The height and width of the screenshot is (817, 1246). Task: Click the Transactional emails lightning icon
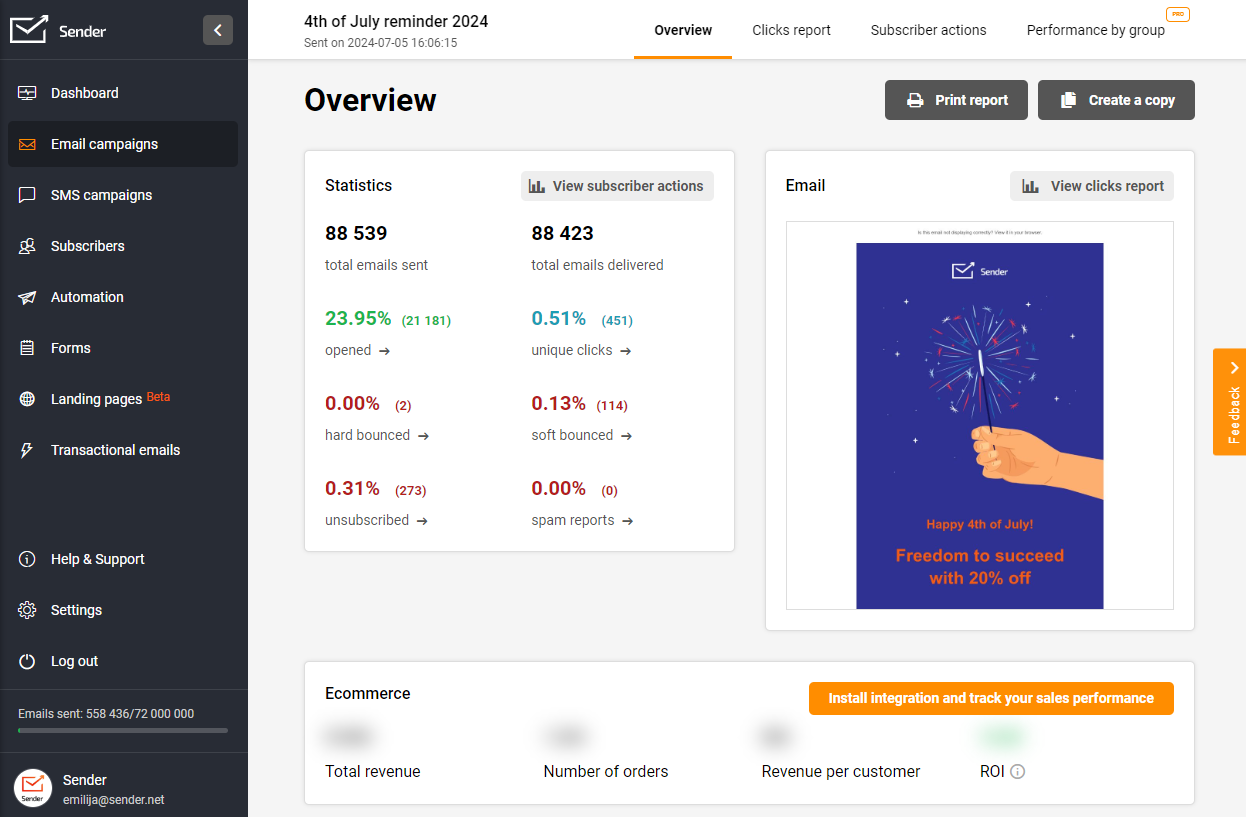[x=28, y=450]
